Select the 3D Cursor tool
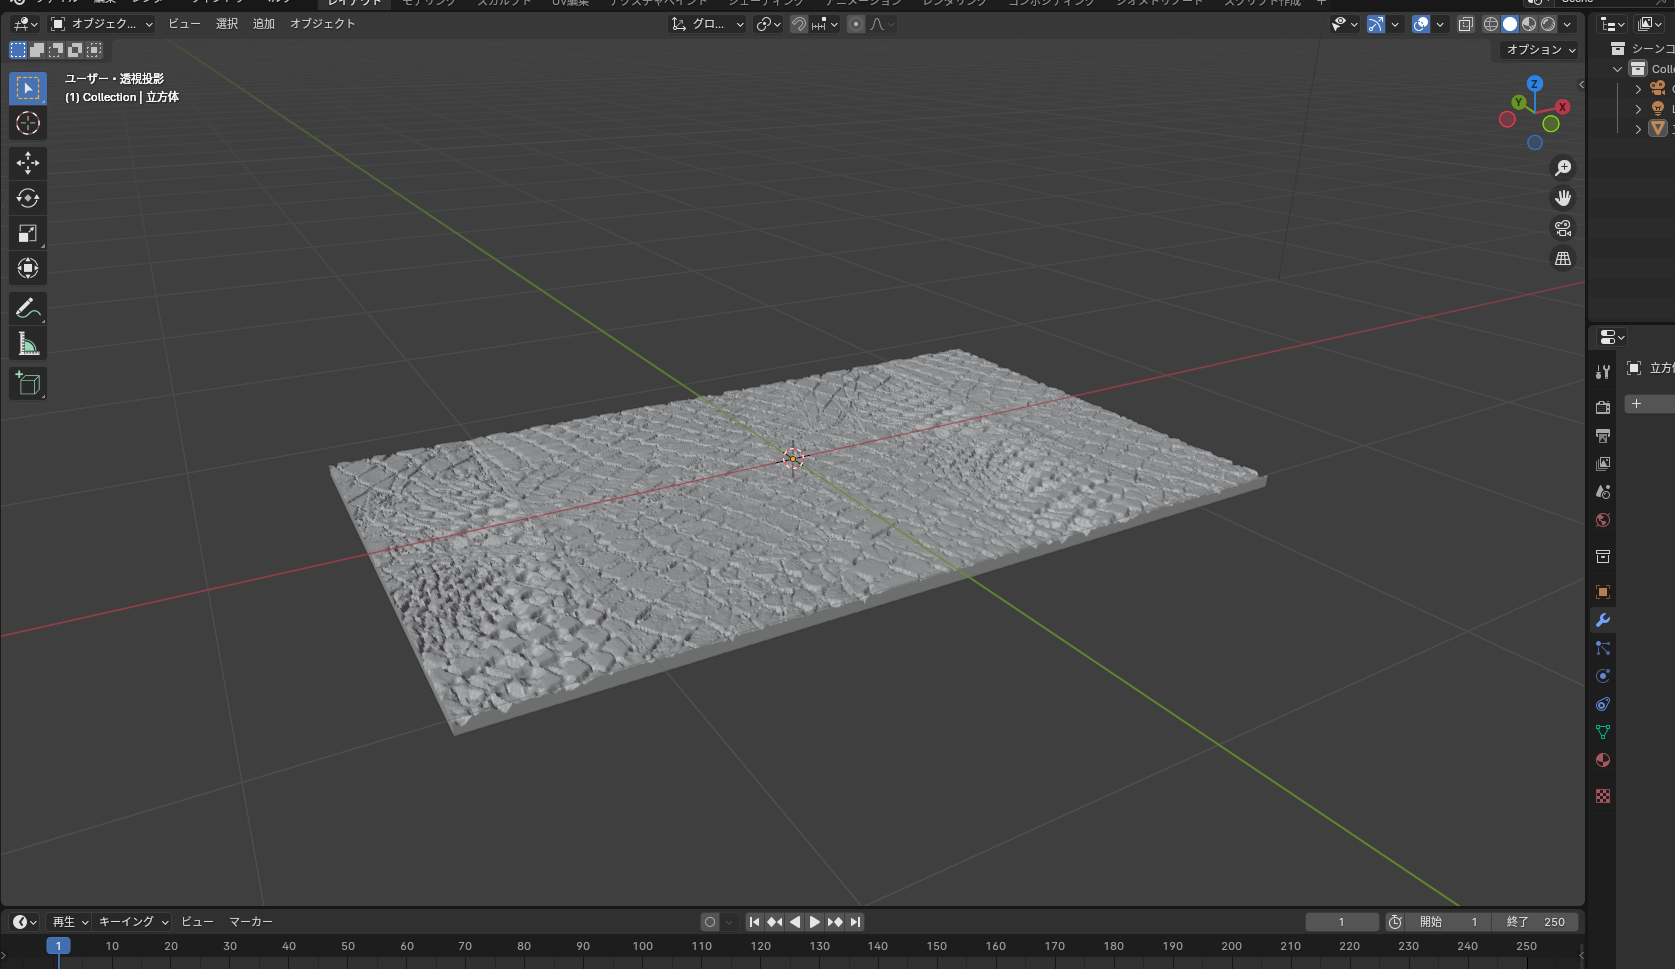The image size is (1675, 969). click(28, 124)
